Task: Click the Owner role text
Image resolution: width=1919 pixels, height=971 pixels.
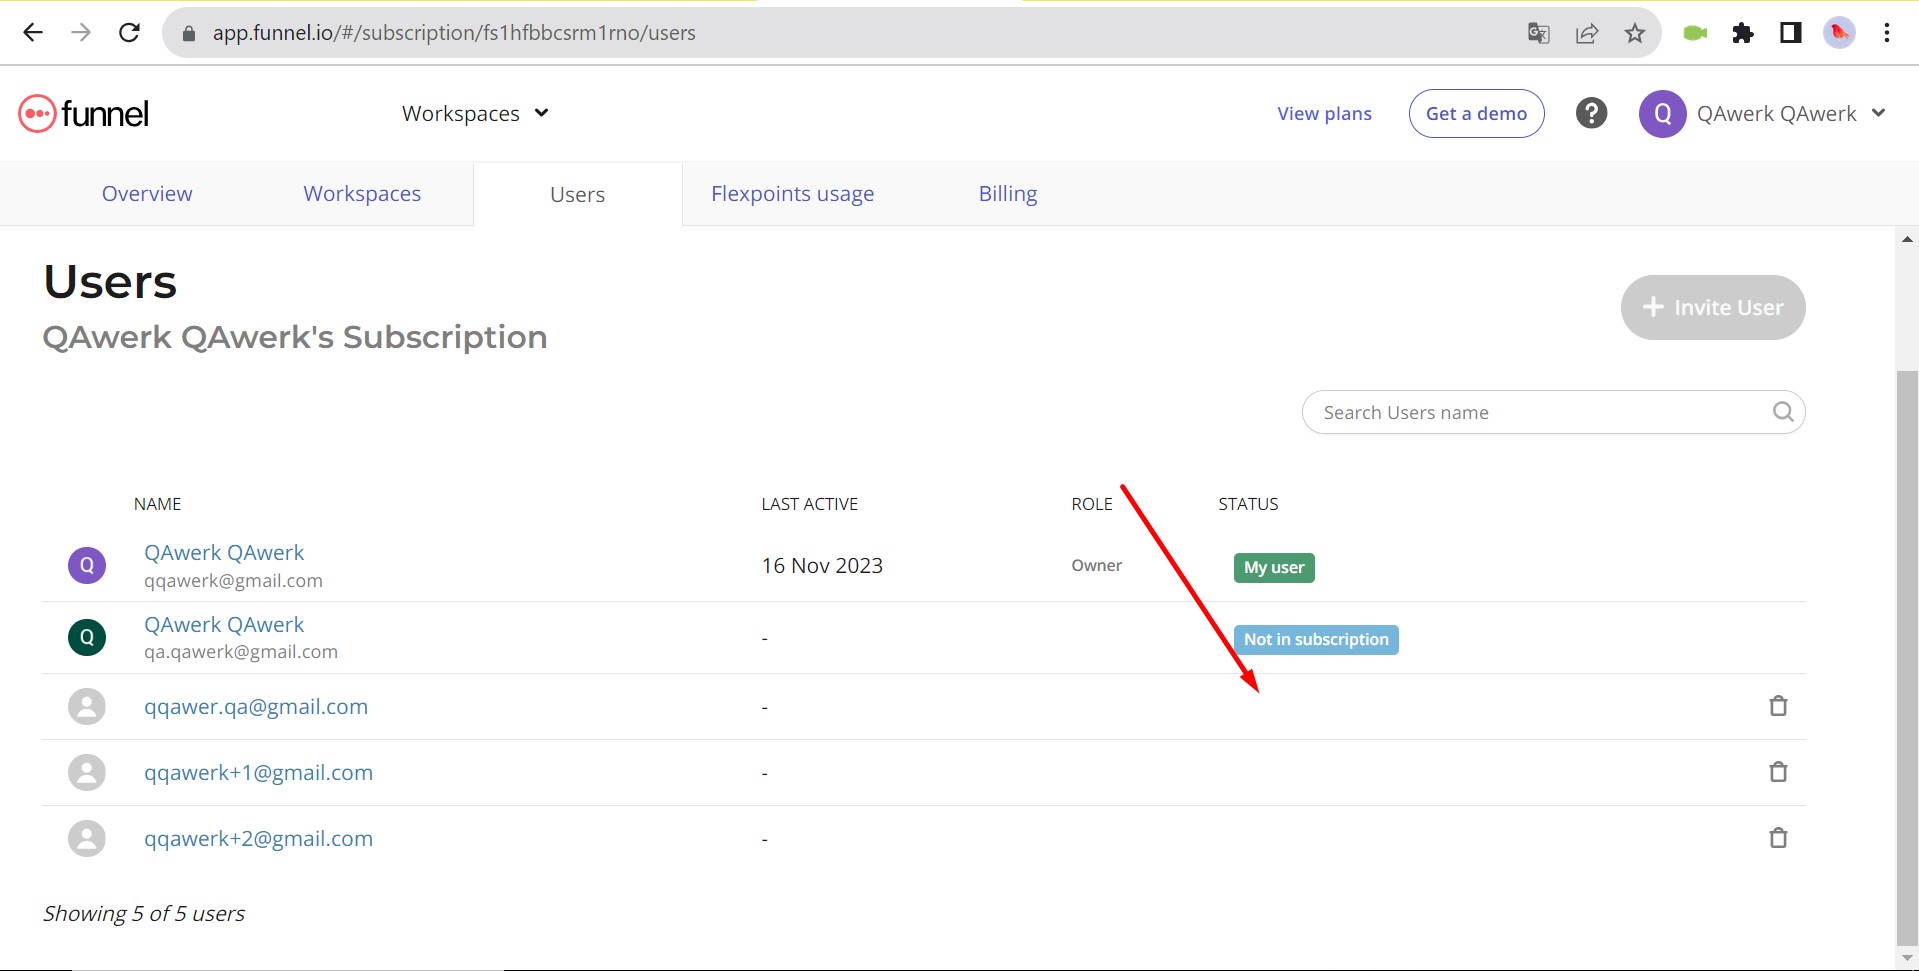Action: click(1097, 566)
